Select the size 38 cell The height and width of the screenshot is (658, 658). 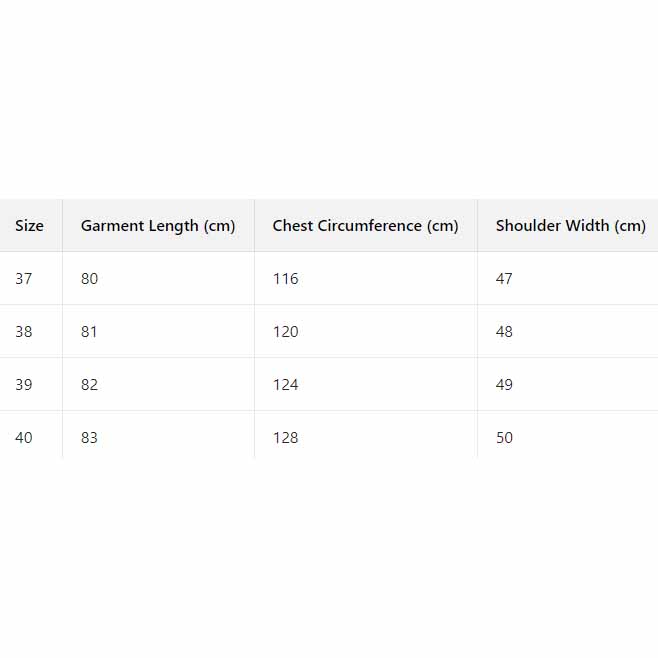[24, 332]
